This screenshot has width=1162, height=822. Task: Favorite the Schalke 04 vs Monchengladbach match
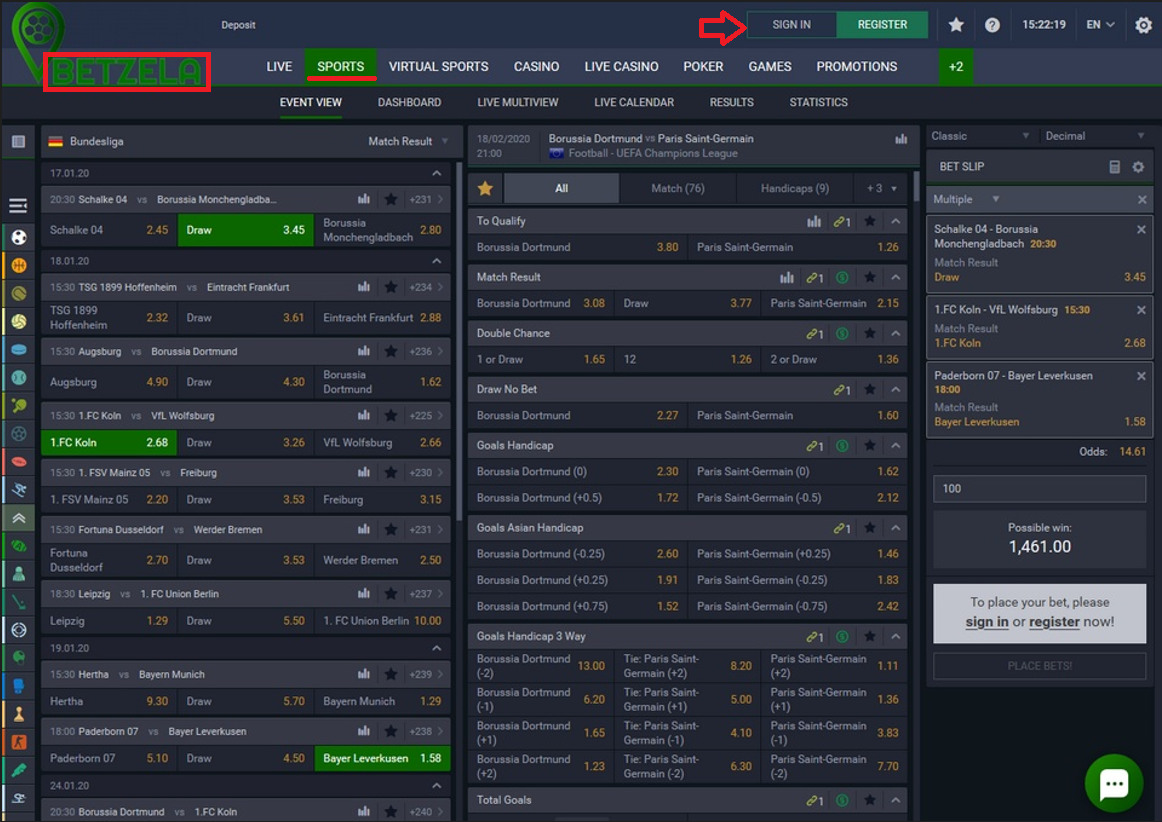pos(391,199)
